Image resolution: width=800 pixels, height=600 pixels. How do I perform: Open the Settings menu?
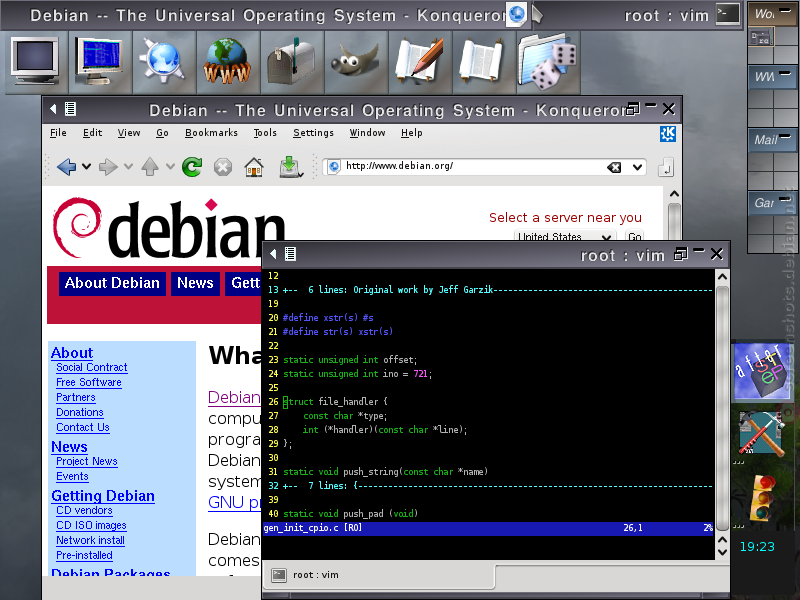(x=313, y=133)
